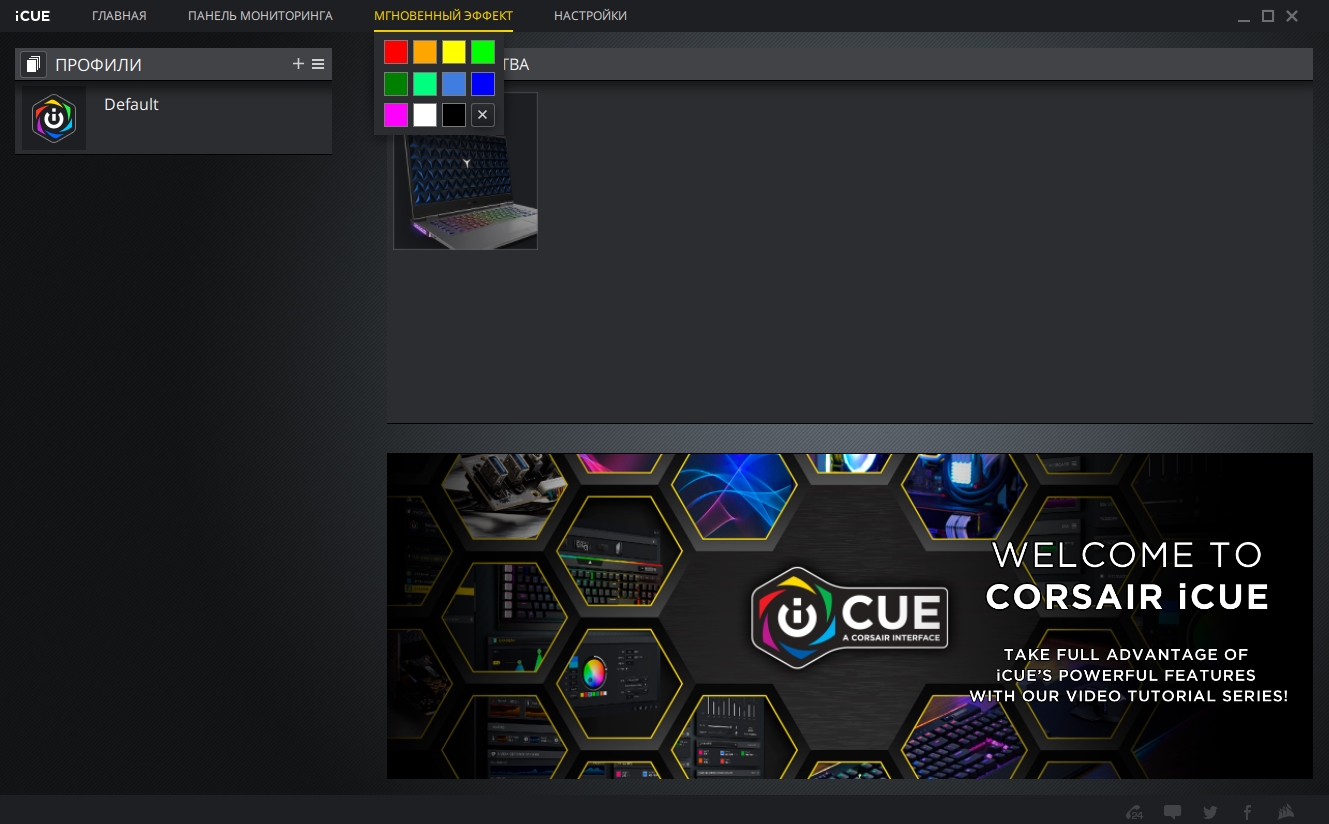This screenshot has width=1329, height=824.
Task: Open the Welcome to Corsair iCUE banner
Action: pos(850,616)
